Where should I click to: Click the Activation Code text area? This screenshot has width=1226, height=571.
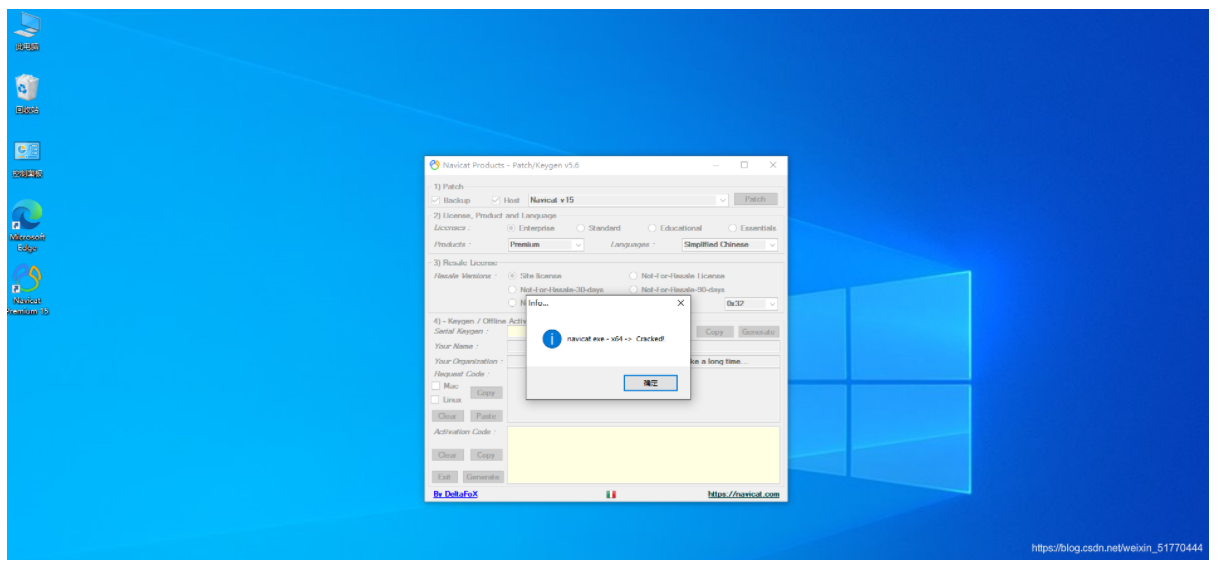[x=643, y=455]
